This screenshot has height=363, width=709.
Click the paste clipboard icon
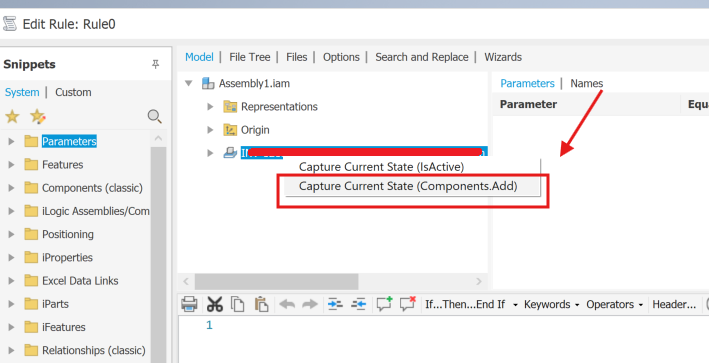(x=261, y=304)
